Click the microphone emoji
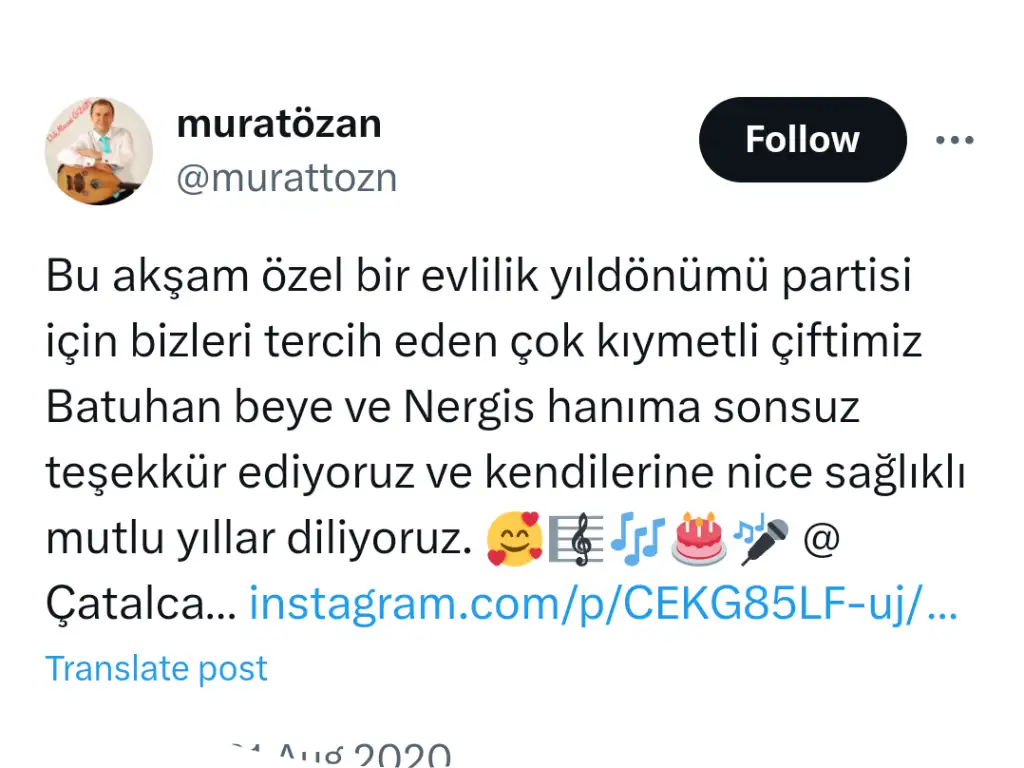Screen dimensions: 1024x768 (x=760, y=540)
